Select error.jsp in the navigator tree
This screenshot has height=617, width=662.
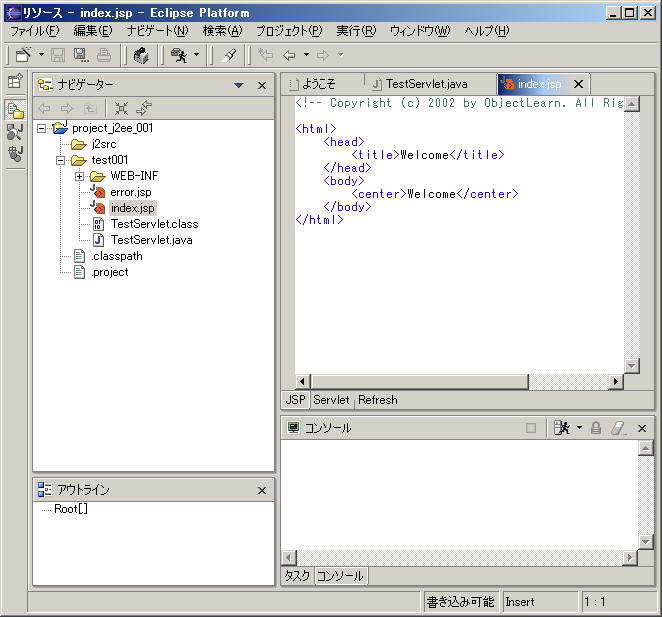tap(130, 192)
